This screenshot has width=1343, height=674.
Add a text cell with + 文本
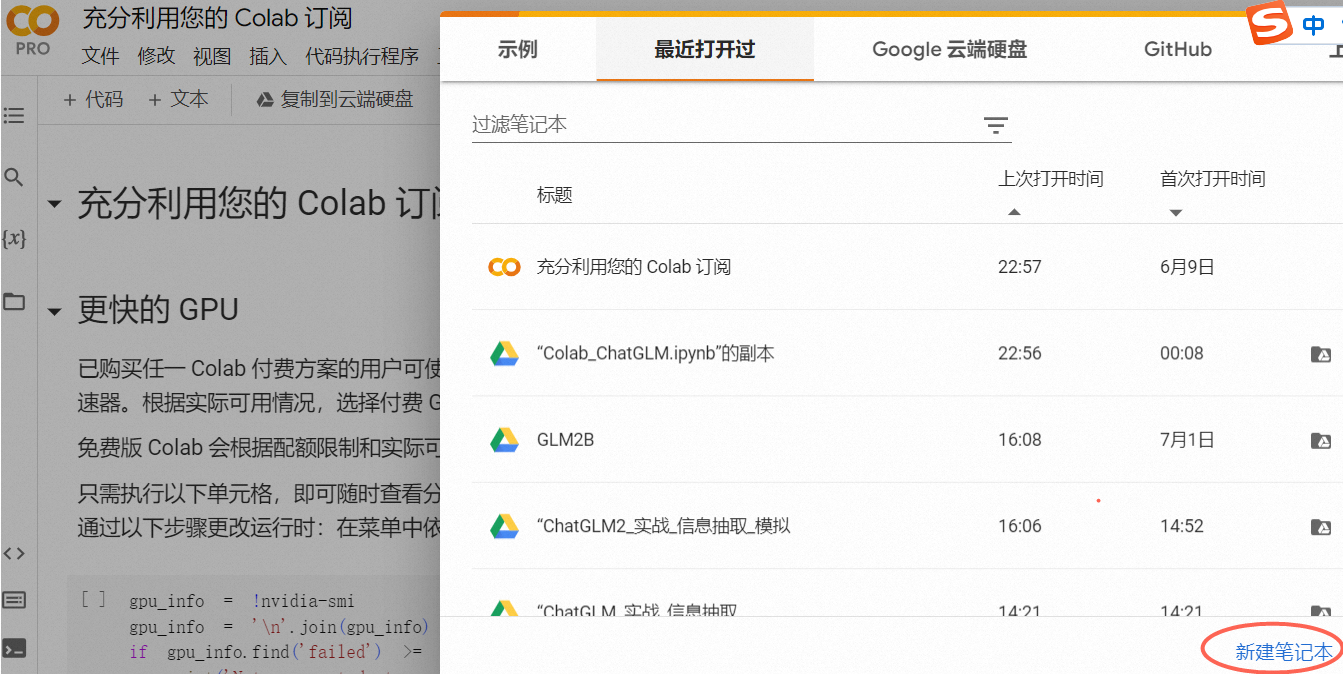[x=179, y=99]
